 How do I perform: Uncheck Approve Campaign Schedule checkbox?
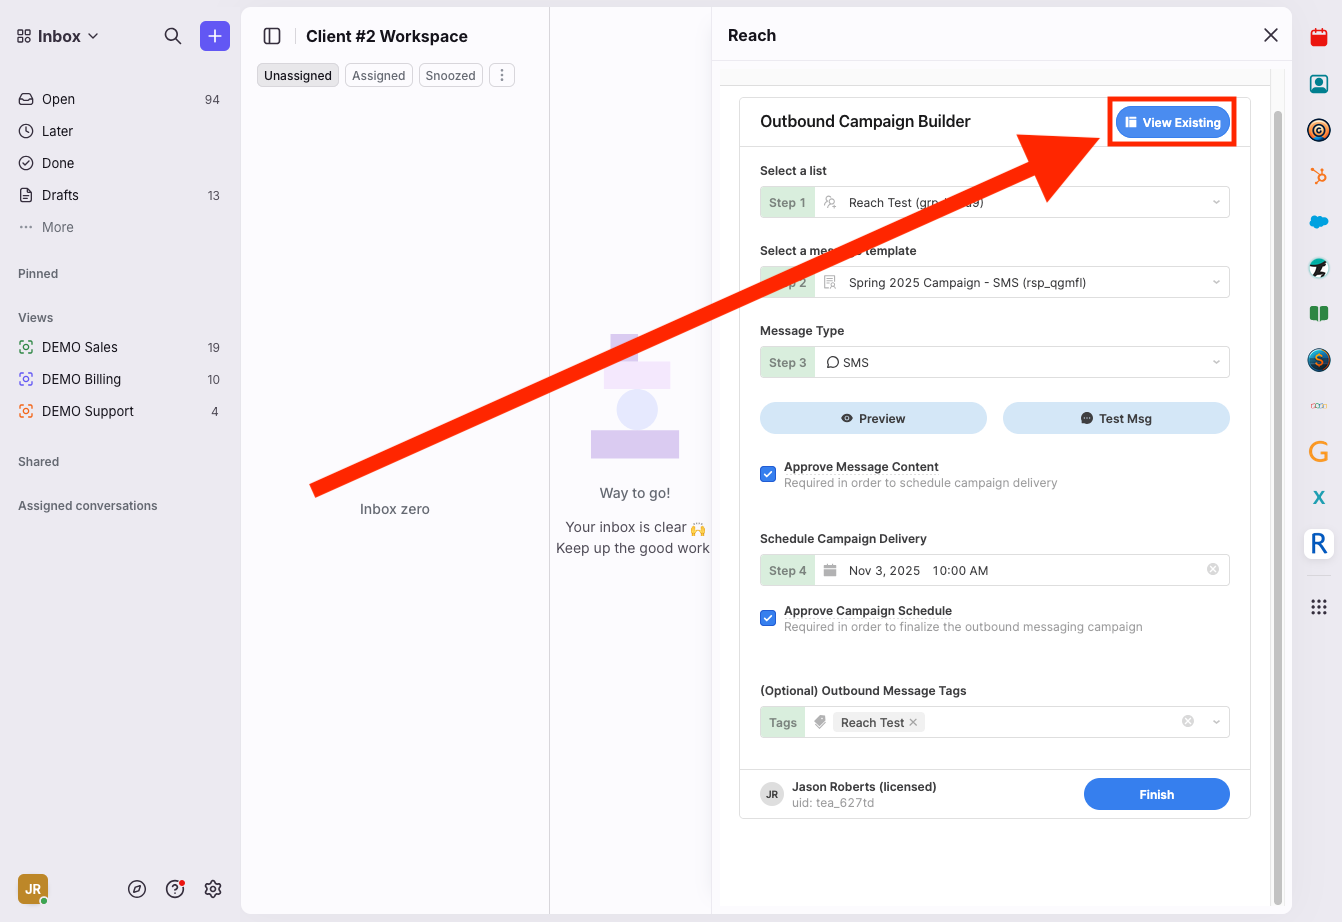click(x=768, y=618)
